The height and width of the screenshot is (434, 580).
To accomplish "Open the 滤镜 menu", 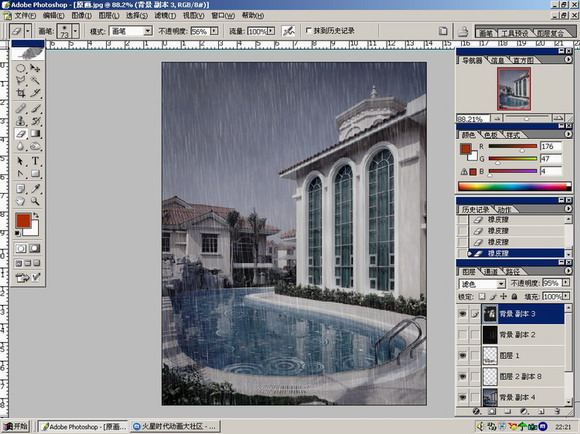I will pyautogui.click(x=165, y=16).
